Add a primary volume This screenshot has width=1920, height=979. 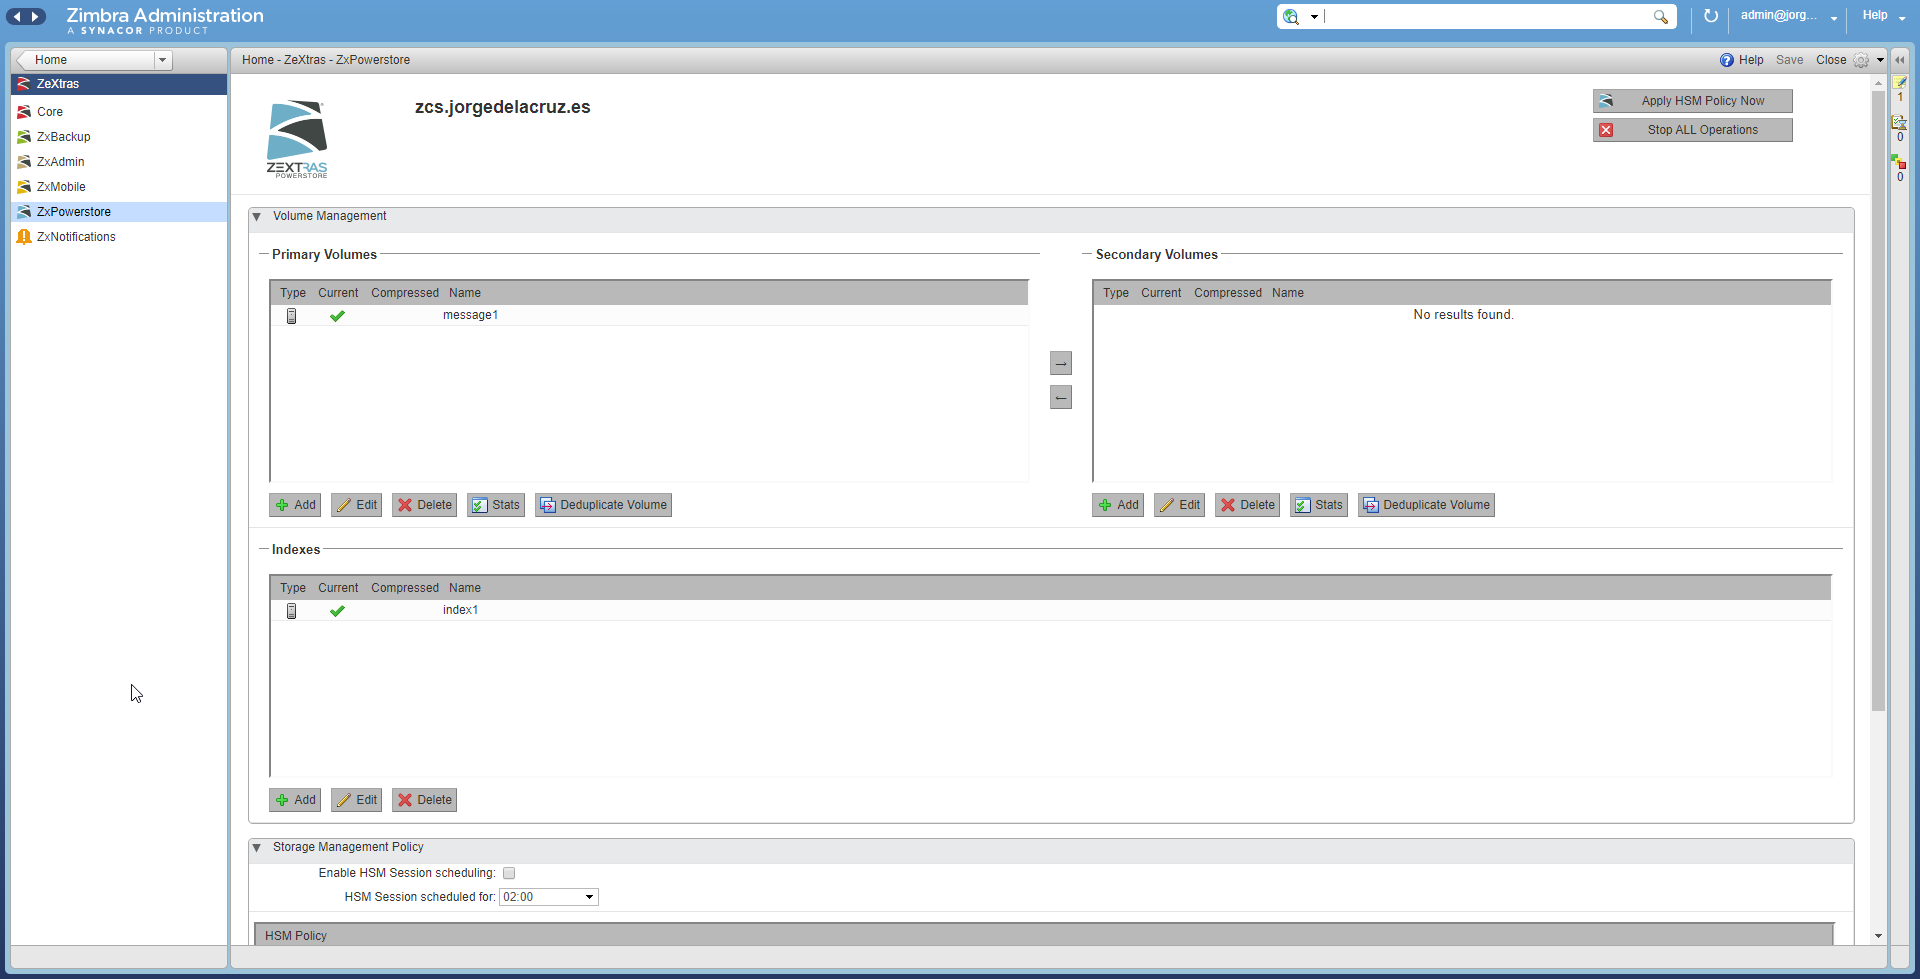click(295, 505)
